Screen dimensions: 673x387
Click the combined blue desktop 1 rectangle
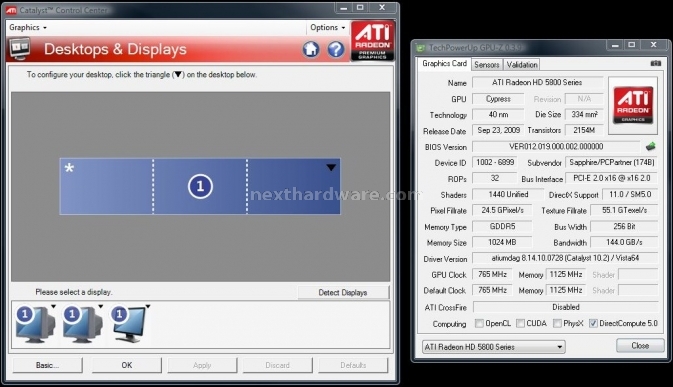pyautogui.click(x=200, y=186)
